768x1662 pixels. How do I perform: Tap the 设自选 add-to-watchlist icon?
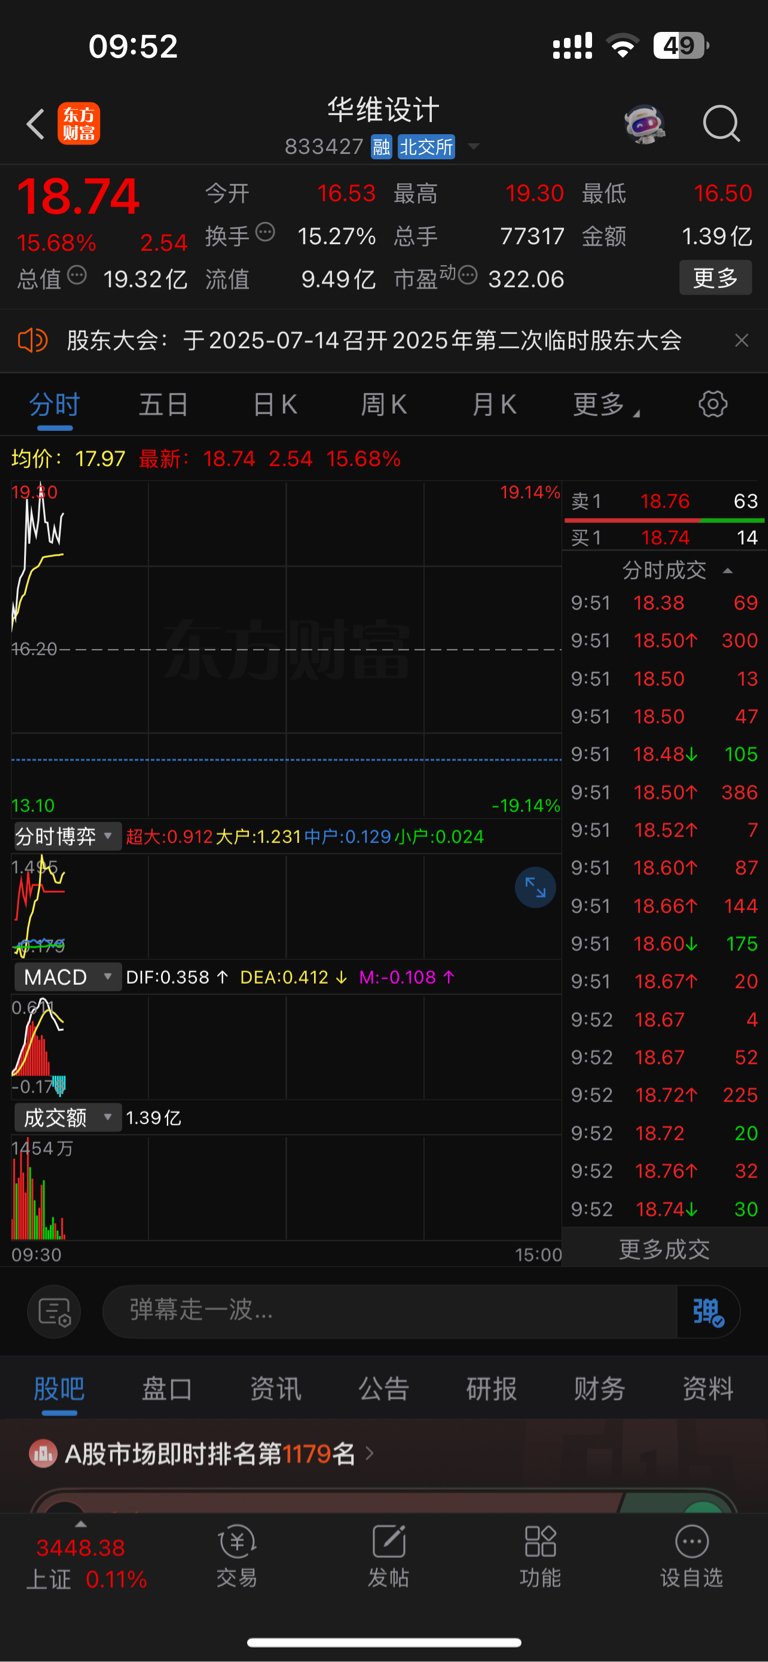[x=691, y=1556]
